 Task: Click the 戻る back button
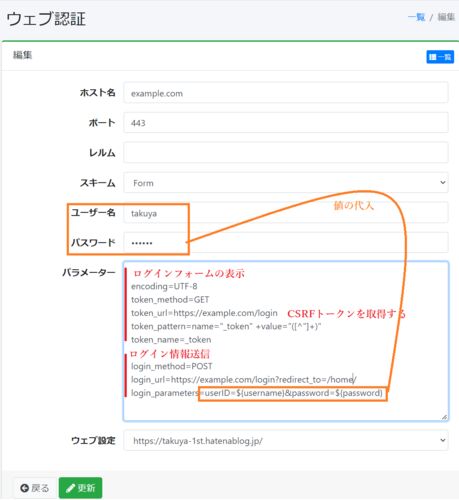35,488
